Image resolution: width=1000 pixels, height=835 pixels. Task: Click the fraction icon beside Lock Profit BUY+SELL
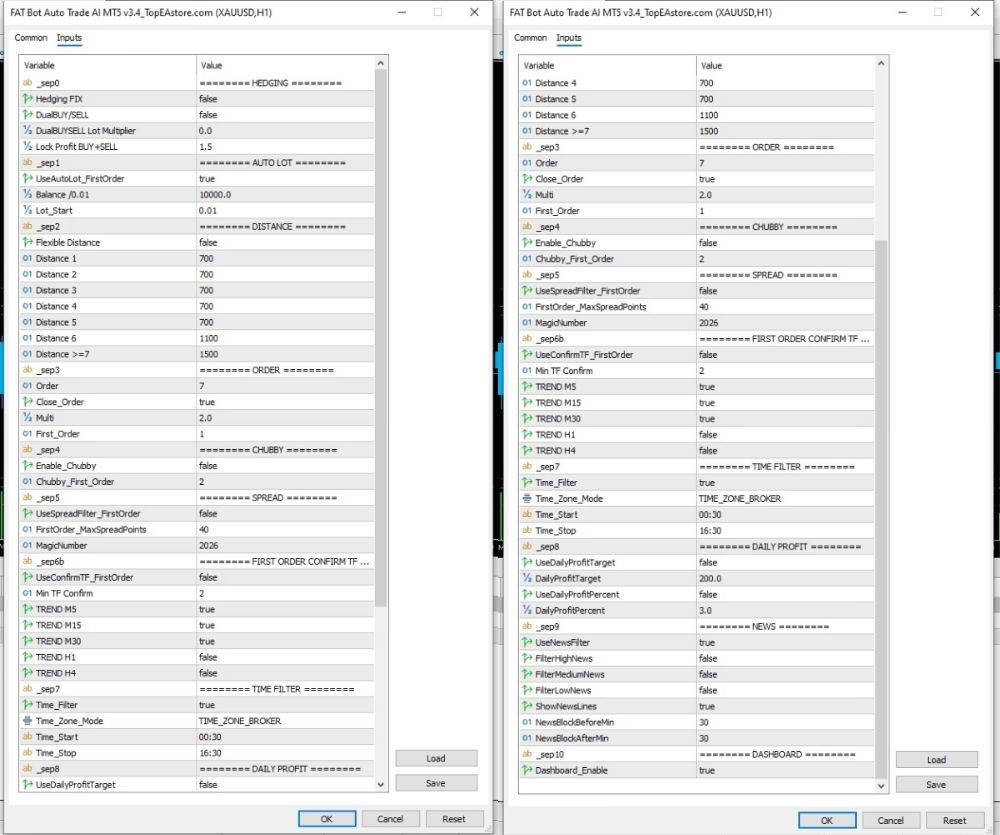click(x=27, y=147)
